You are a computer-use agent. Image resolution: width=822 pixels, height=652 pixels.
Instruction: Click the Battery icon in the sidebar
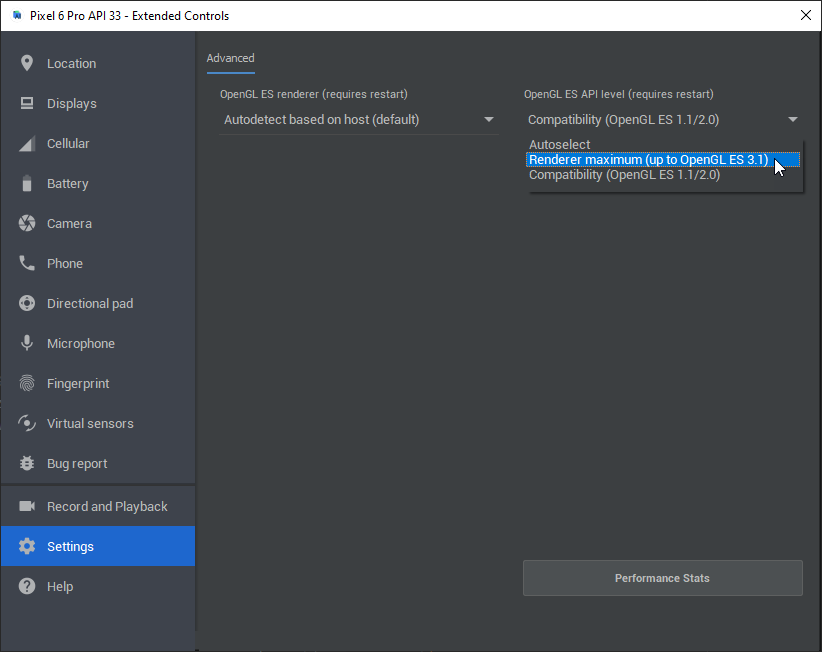click(x=27, y=183)
